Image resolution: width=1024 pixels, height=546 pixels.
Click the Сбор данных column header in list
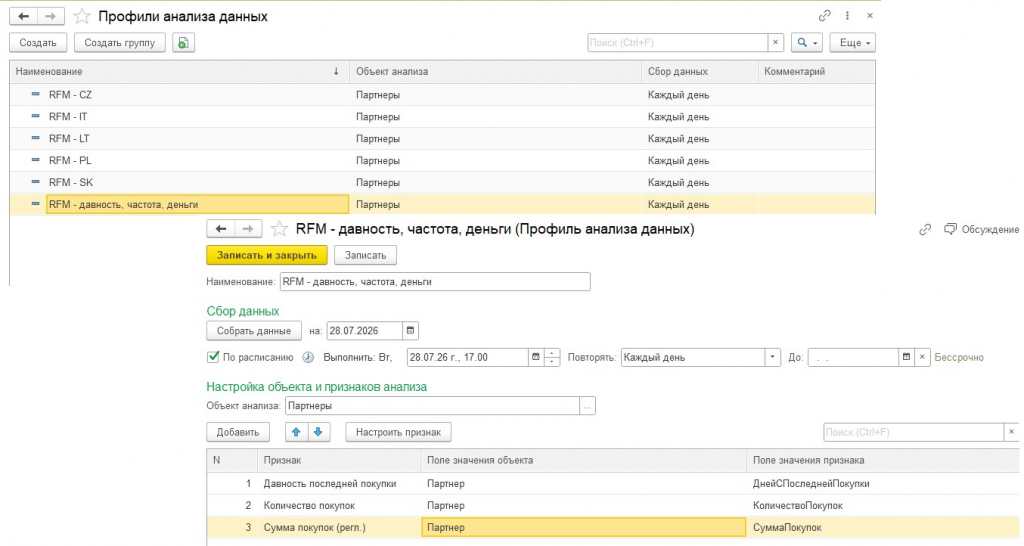point(699,71)
